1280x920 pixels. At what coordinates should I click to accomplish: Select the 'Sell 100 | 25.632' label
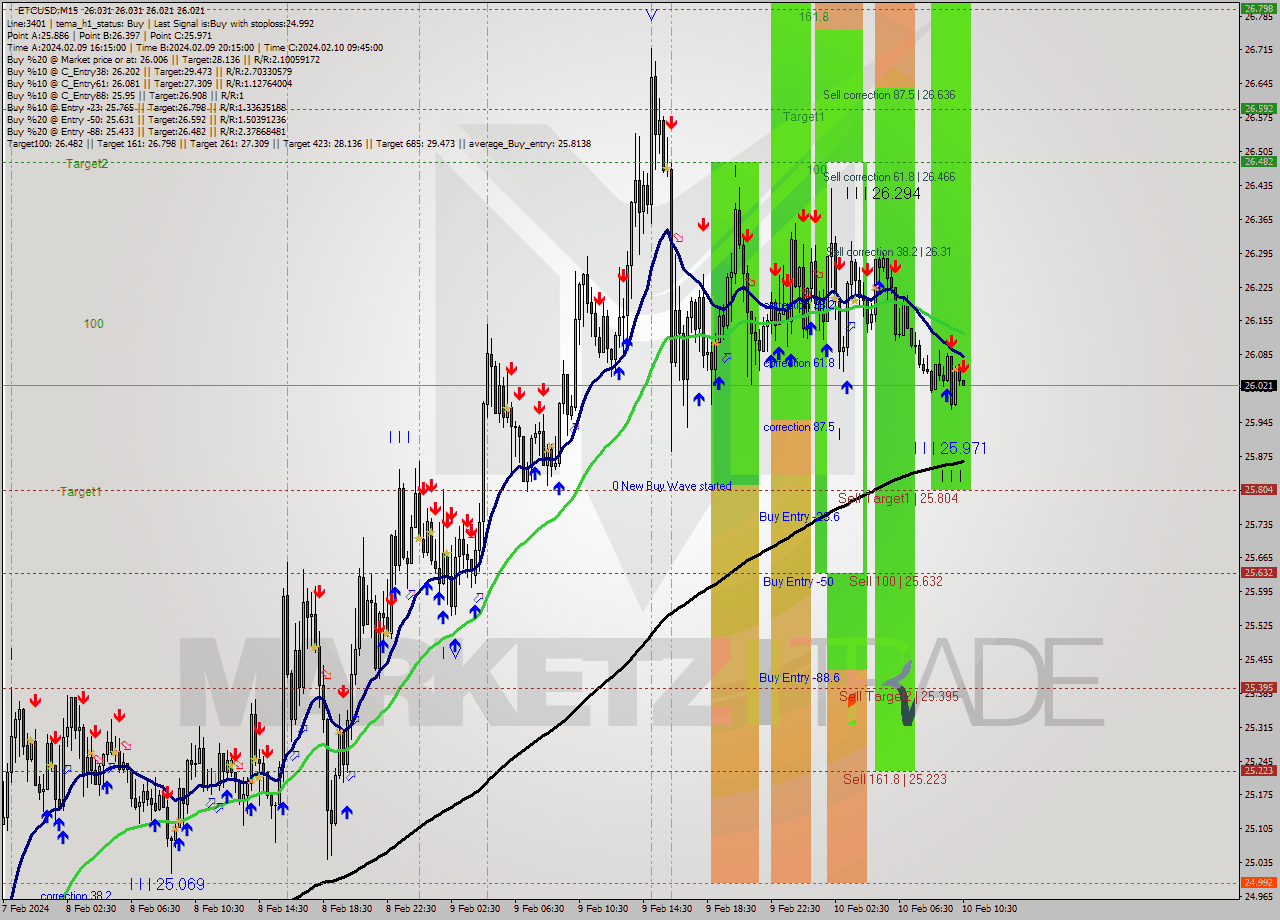click(x=896, y=581)
